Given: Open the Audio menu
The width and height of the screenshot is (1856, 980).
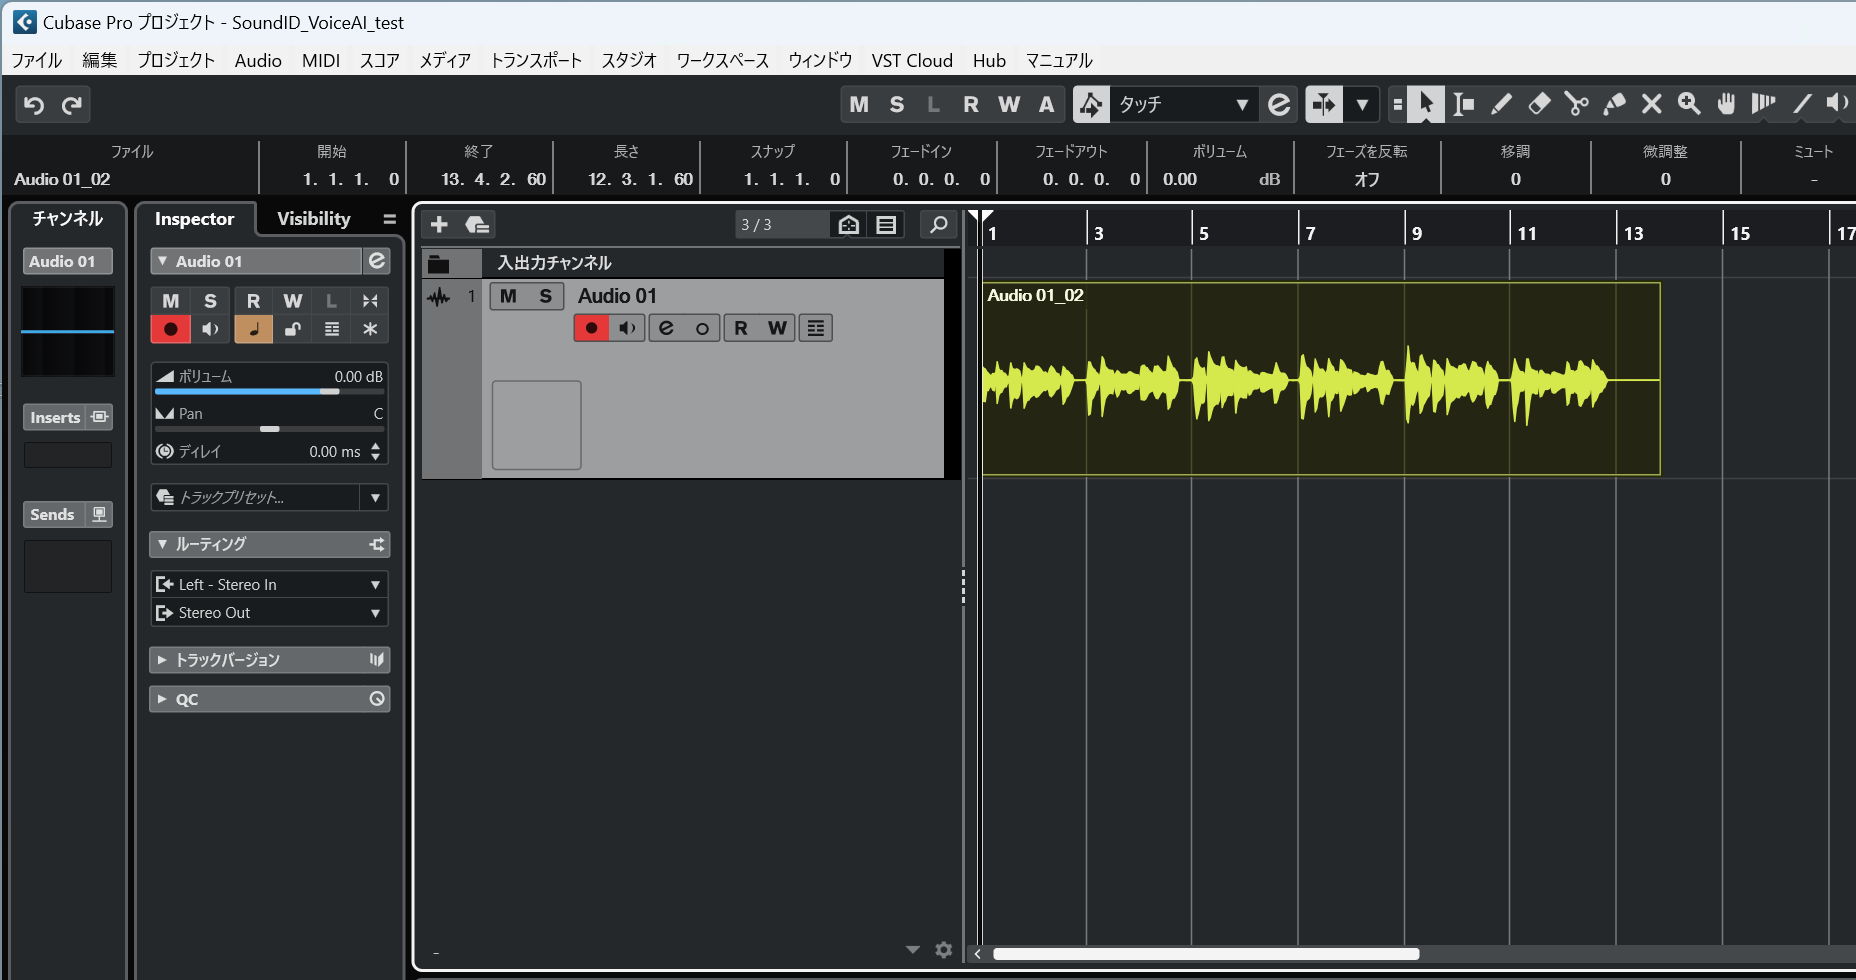Looking at the screenshot, I should (258, 60).
